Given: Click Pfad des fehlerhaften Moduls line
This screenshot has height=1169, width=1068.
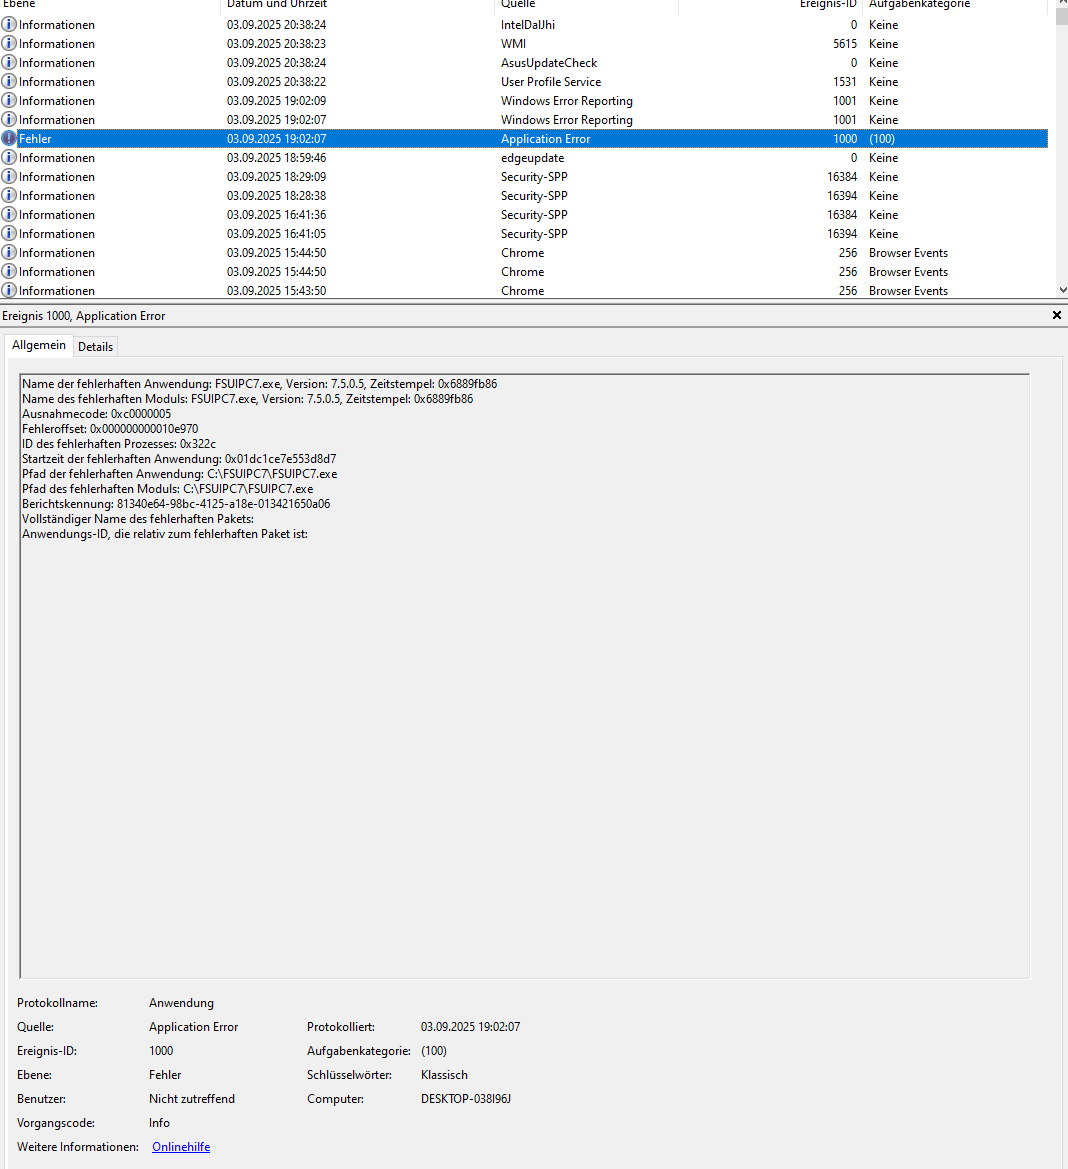Looking at the screenshot, I should (x=168, y=489).
